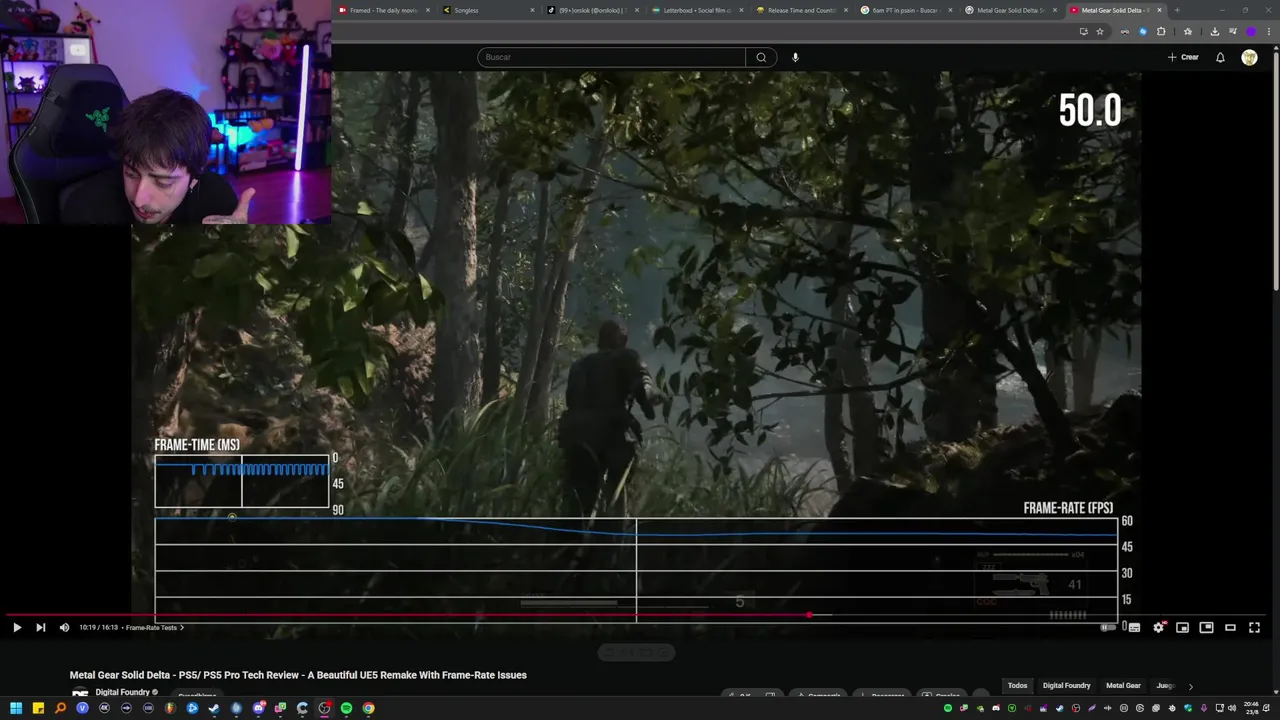Viewport: 1280px width, 720px height.
Task: Open the Frame-Rate Tests chapter list
Action: pos(154,628)
